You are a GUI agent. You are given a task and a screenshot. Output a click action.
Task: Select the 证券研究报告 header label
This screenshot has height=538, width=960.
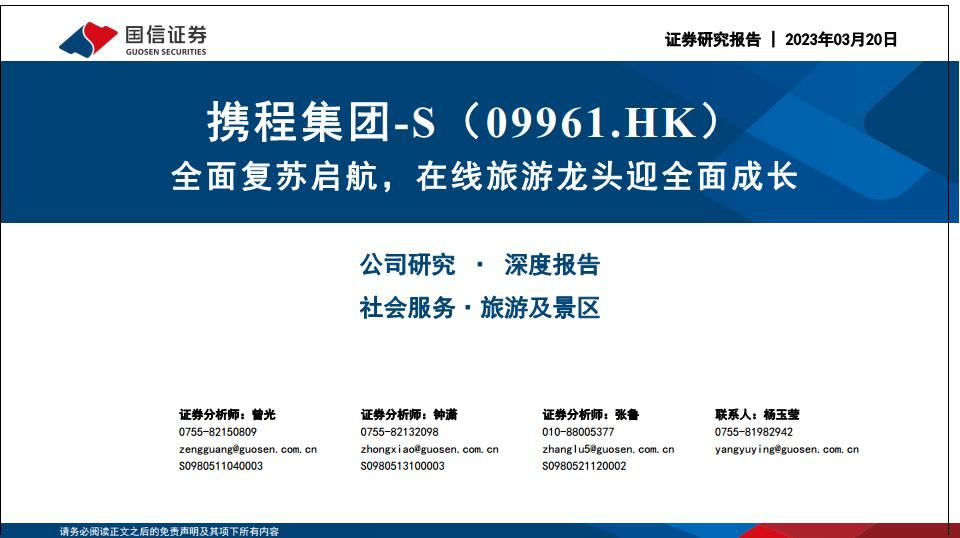[x=712, y=40]
